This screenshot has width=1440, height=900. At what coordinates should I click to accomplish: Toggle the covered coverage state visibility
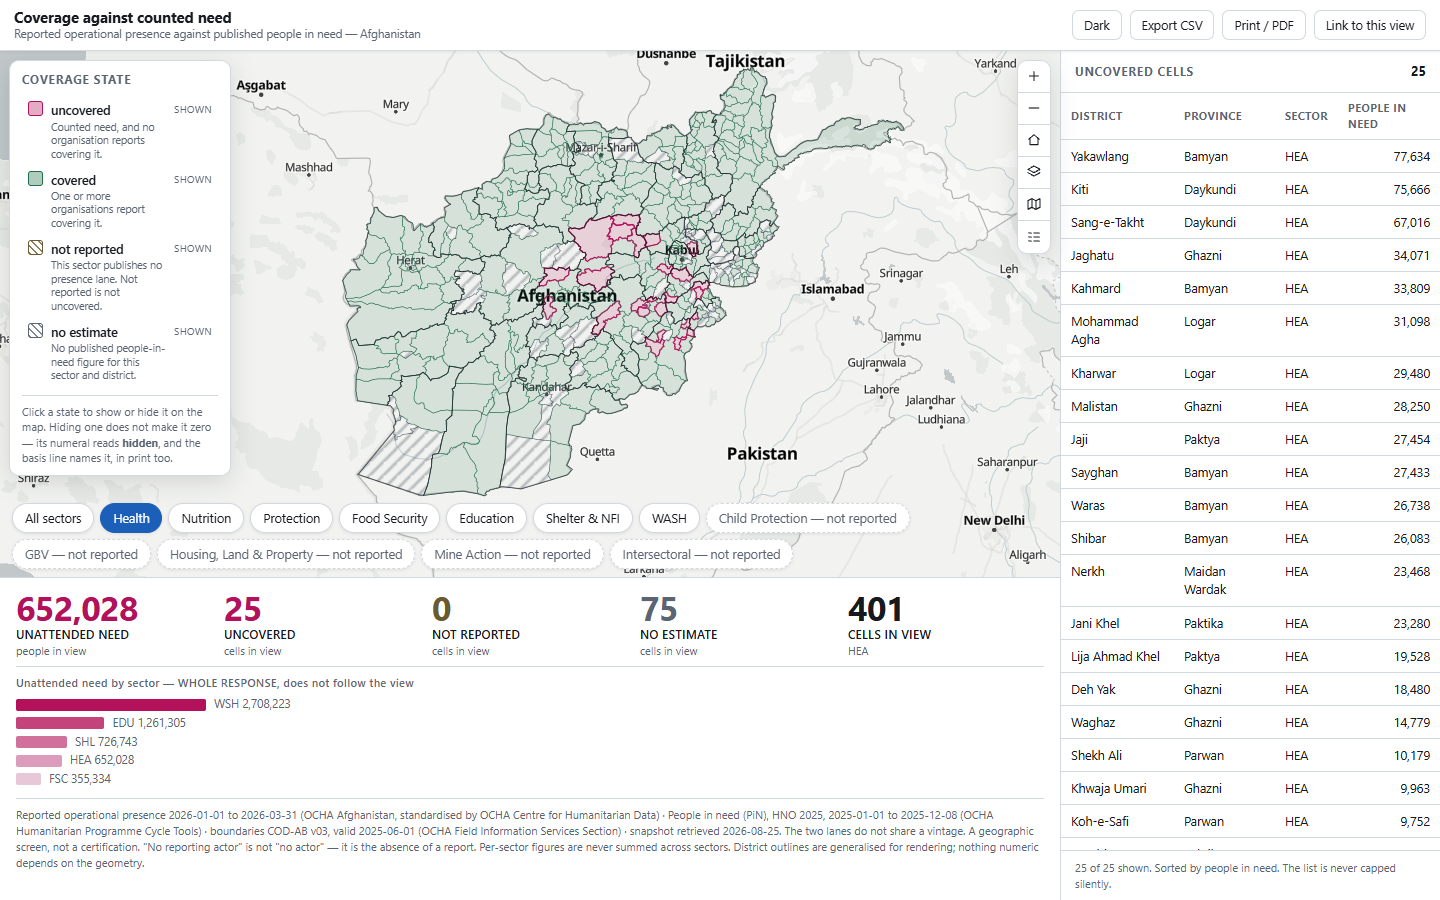[120, 200]
